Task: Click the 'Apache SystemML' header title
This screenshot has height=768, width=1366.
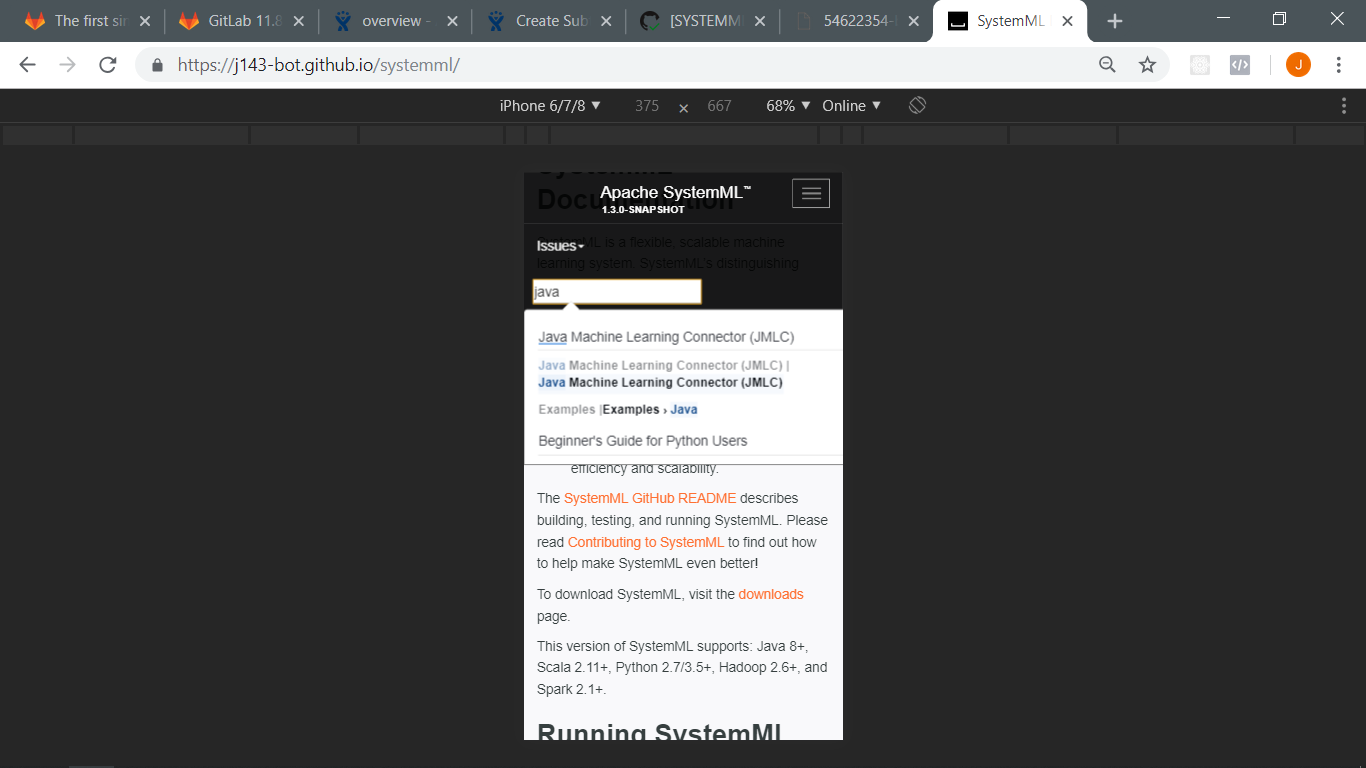Action: pos(675,192)
